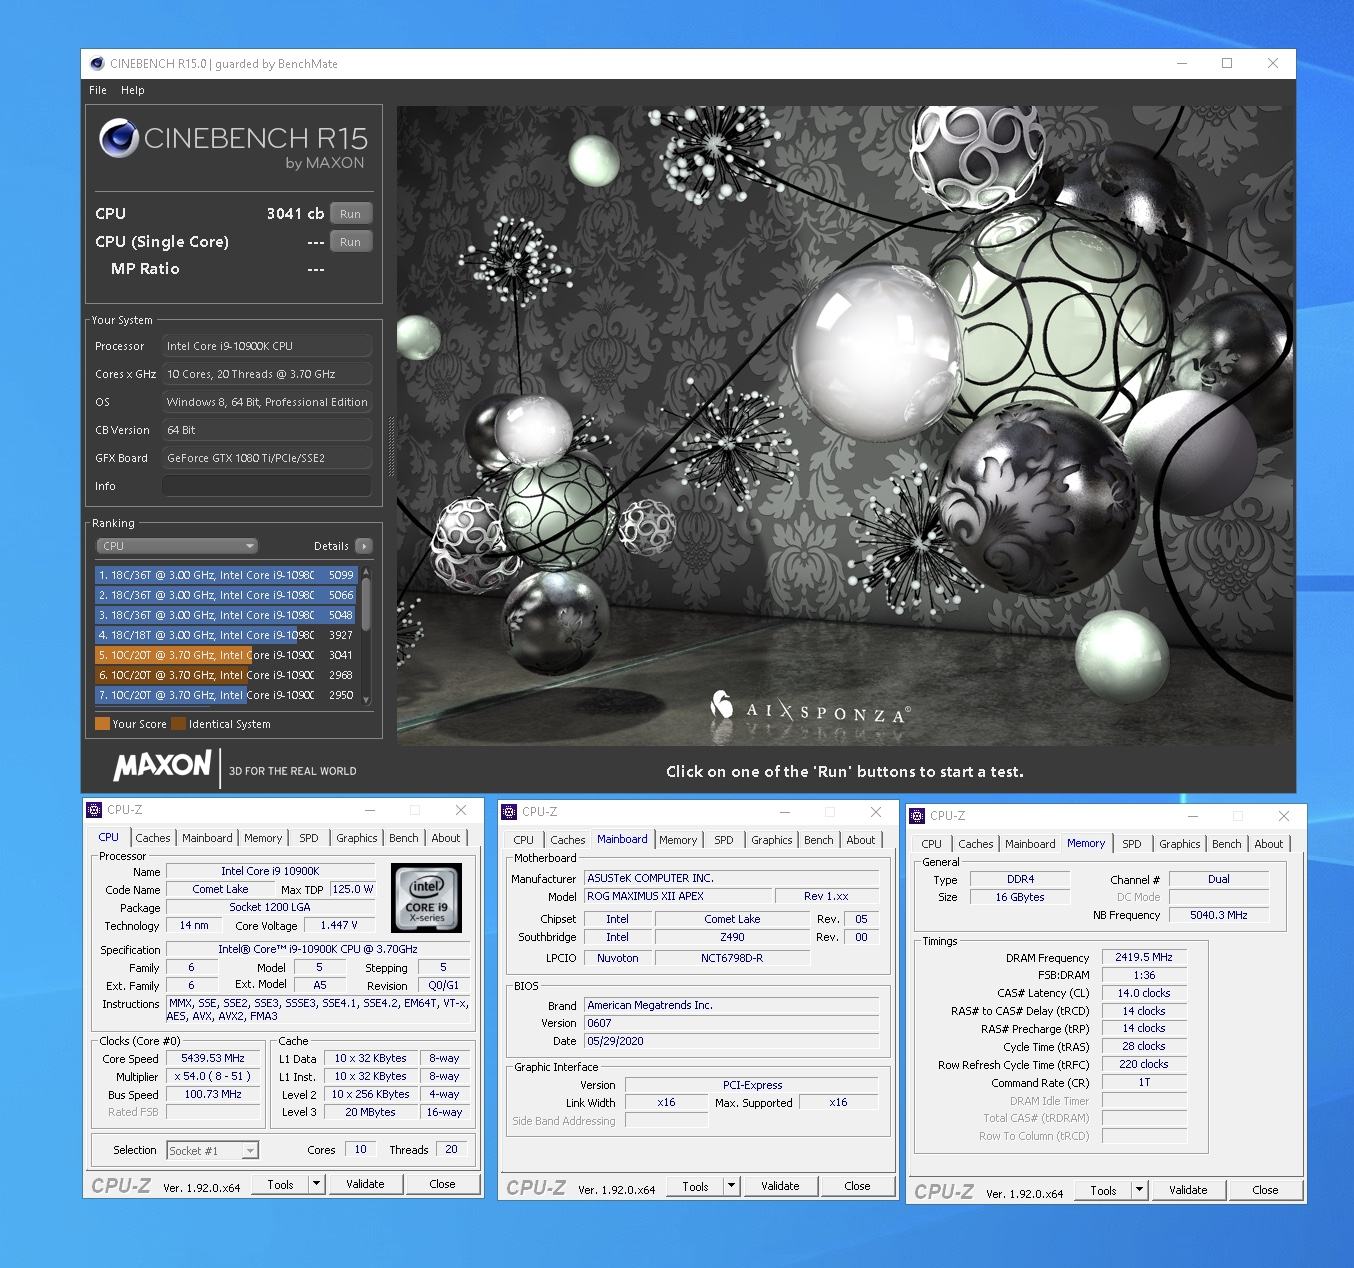
Task: Open the Ranking CPU dropdown
Action: pyautogui.click(x=177, y=546)
